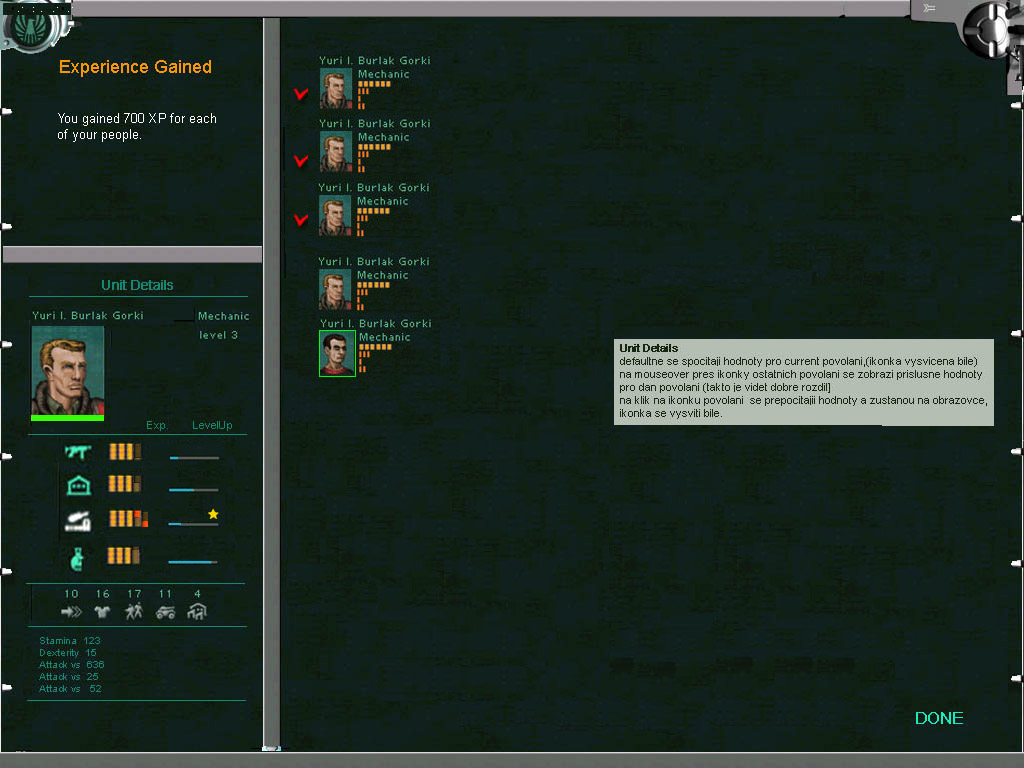
Task: Select the scientist bottle profession icon
Action: (x=77, y=558)
